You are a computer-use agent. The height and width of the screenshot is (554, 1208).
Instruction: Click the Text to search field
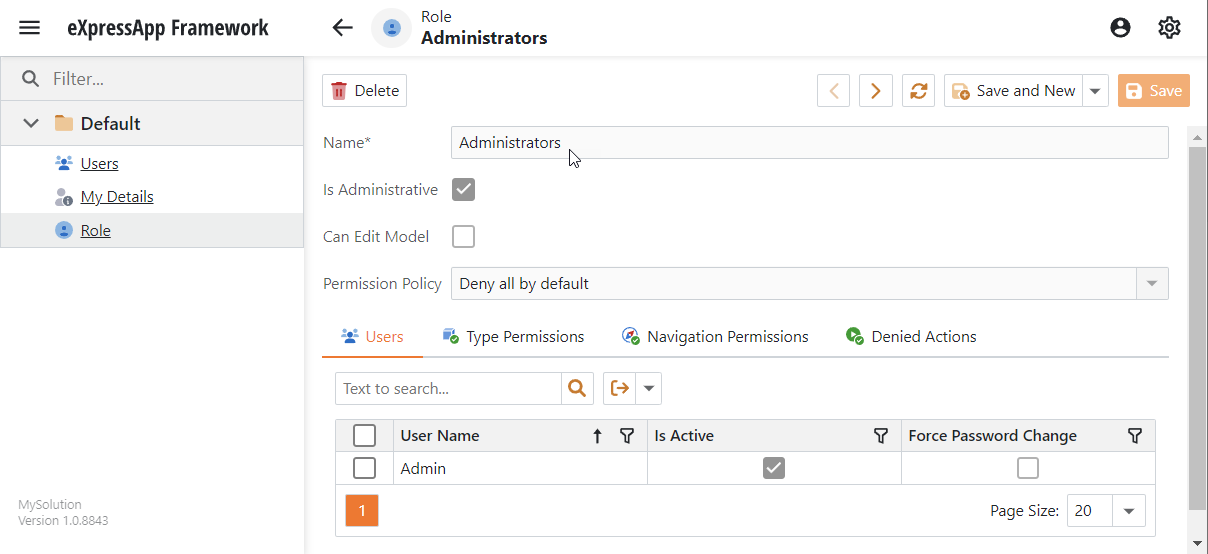pyautogui.click(x=448, y=388)
